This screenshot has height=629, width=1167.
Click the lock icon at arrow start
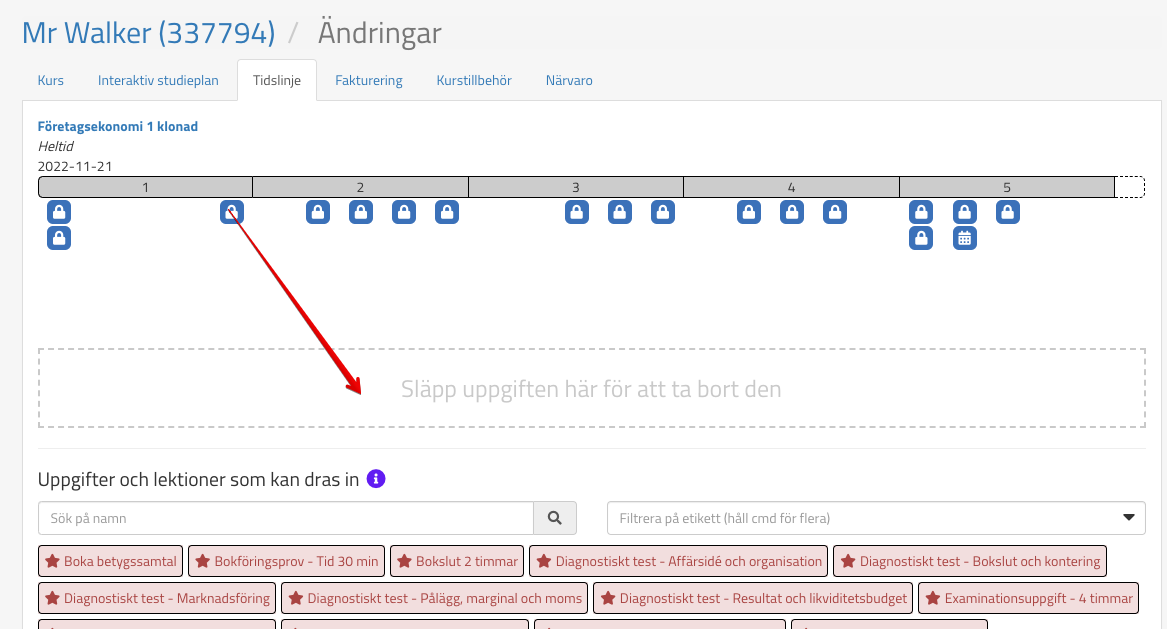[x=232, y=212]
